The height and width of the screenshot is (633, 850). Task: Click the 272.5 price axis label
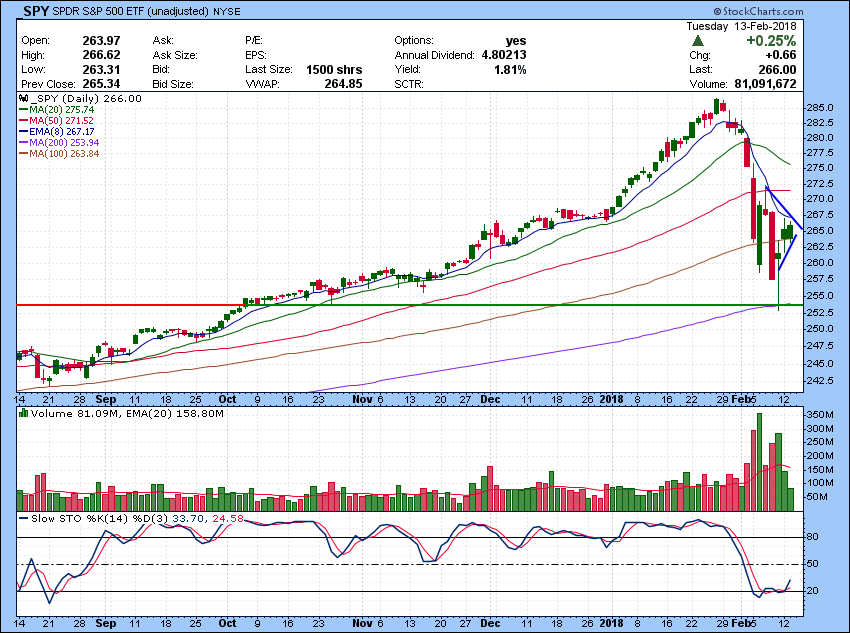click(821, 184)
